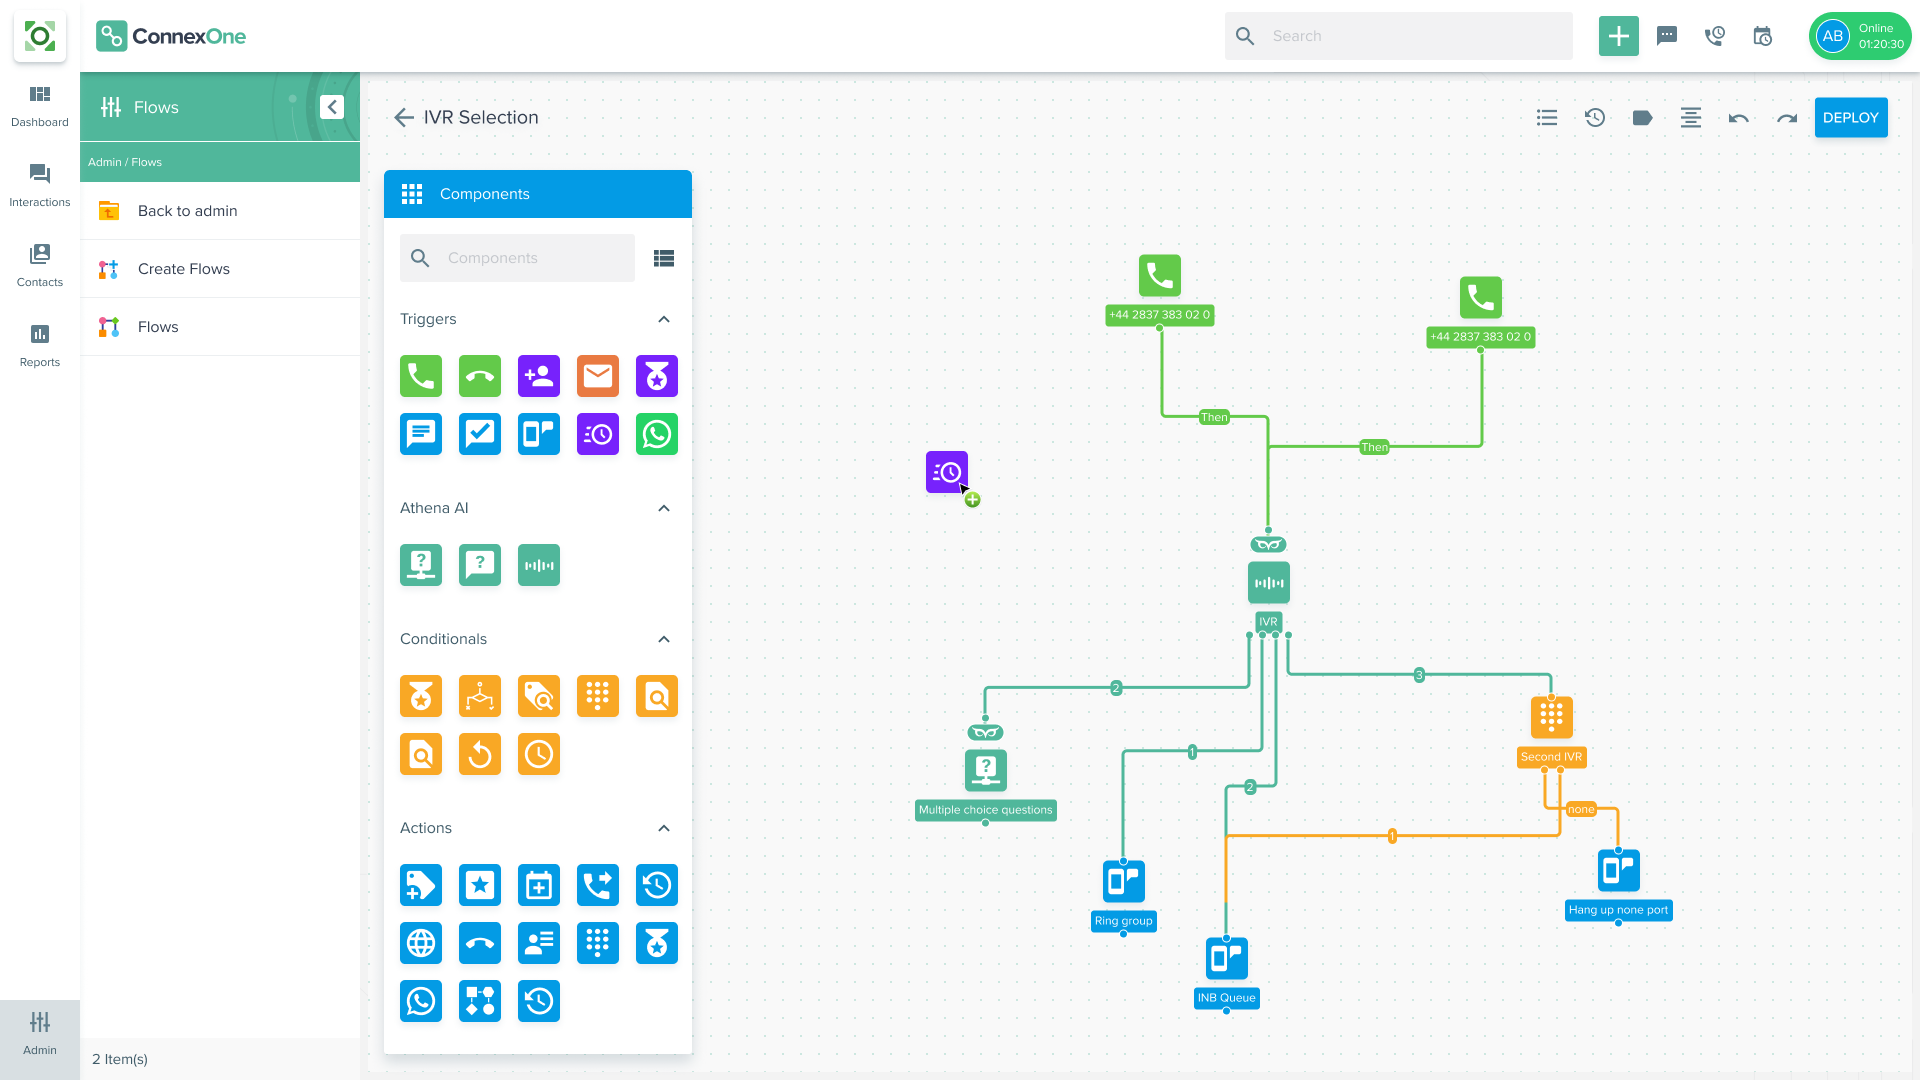
Task: Open Reports from left navigation
Action: click(40, 346)
